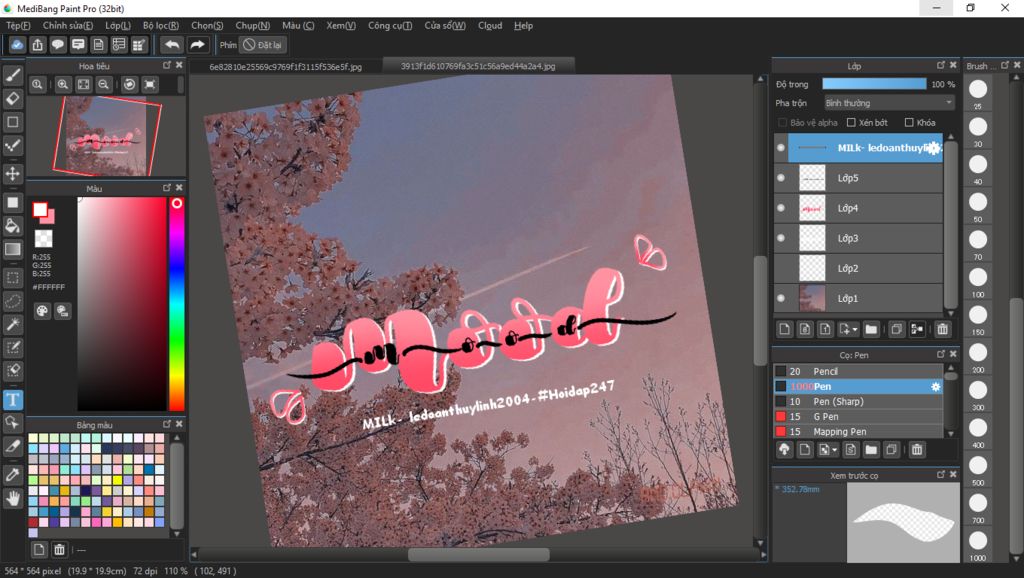Image resolution: width=1024 pixels, height=578 pixels.
Task: Undock the Hoa tiêu panel
Action: [x=167, y=65]
